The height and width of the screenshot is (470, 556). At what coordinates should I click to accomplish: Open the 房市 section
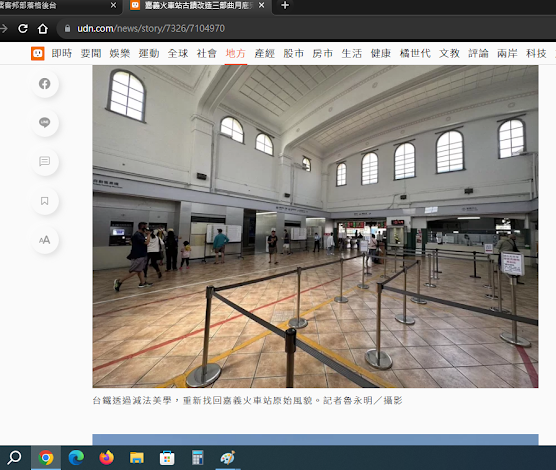coord(323,54)
